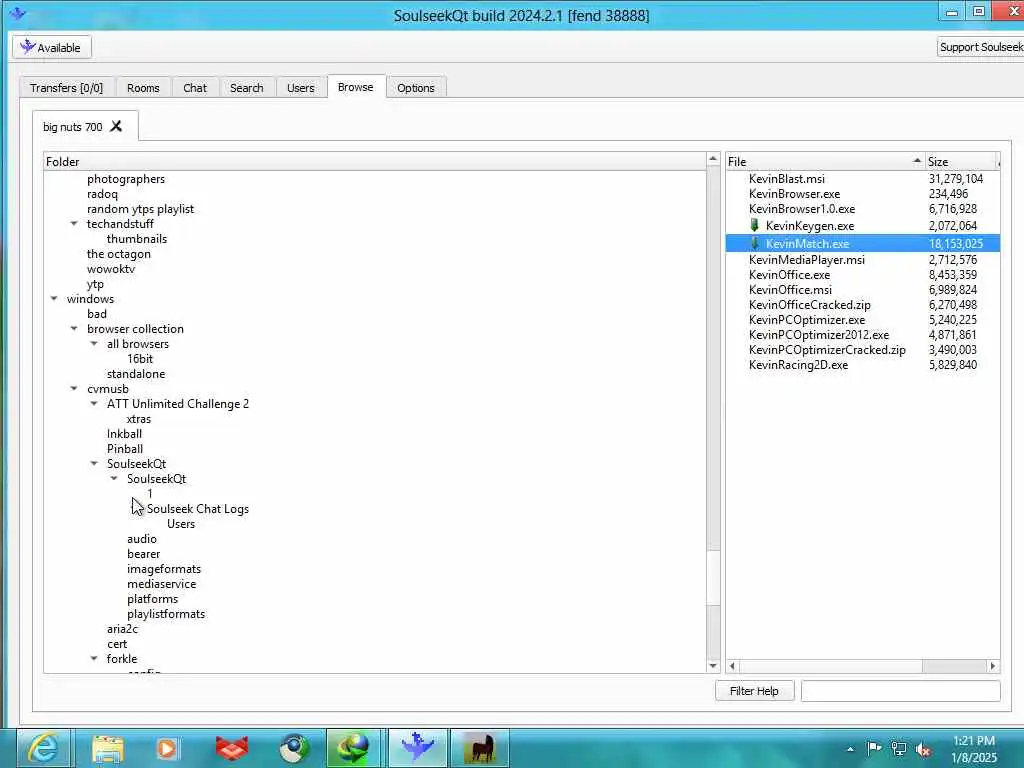Collapse the windows folder

[54, 299]
